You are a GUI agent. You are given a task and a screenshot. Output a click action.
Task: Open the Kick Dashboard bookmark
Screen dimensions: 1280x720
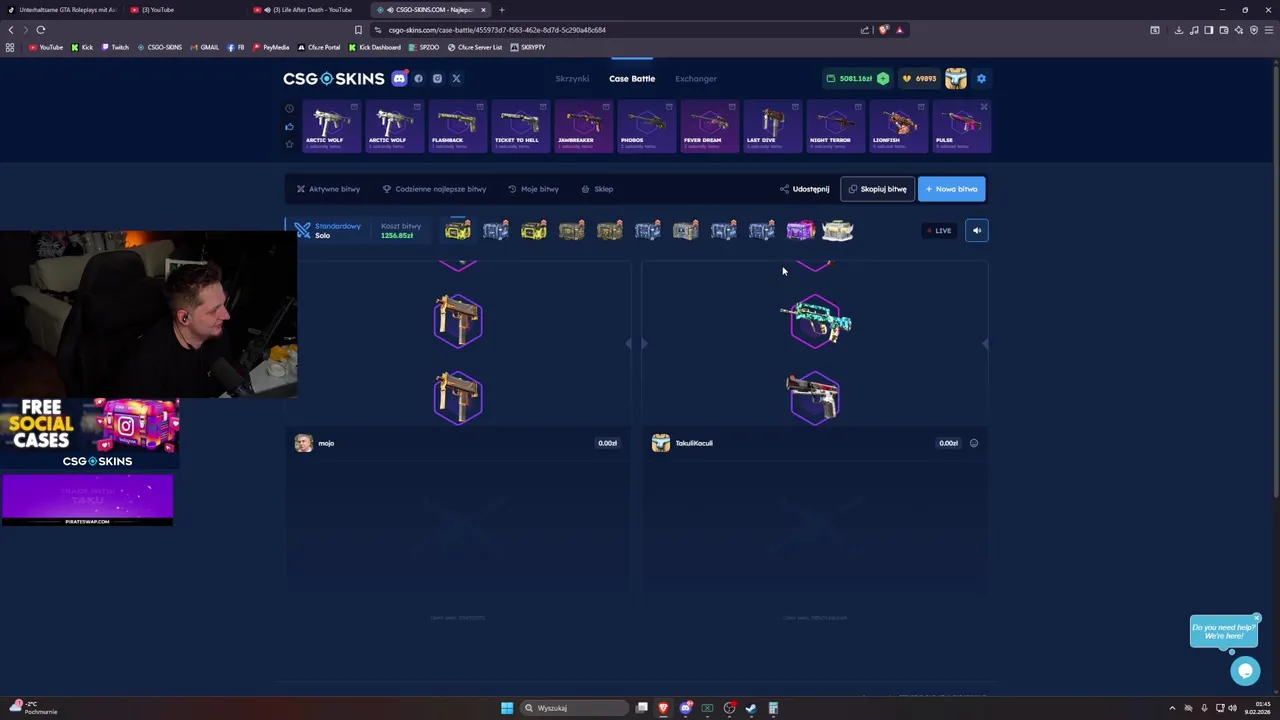tap(375, 47)
